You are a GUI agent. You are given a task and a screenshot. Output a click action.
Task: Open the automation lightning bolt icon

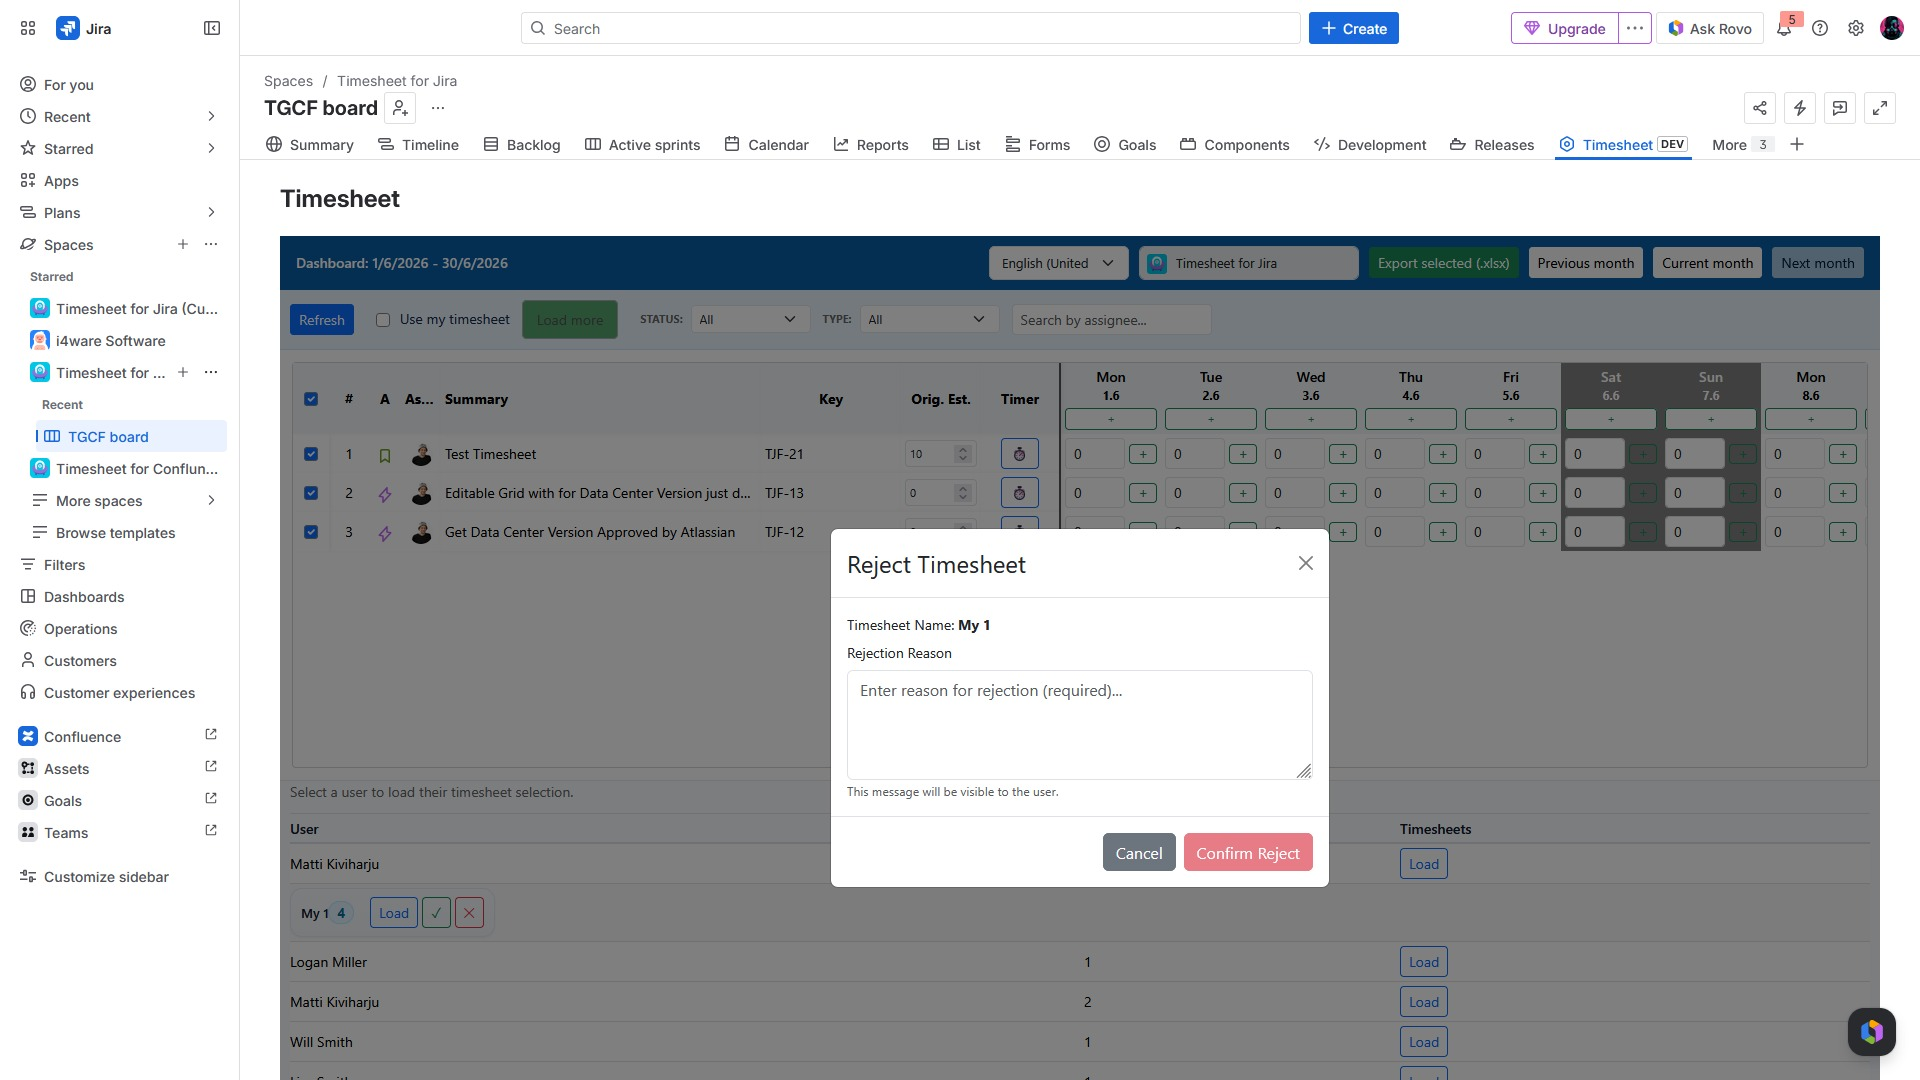1800,108
